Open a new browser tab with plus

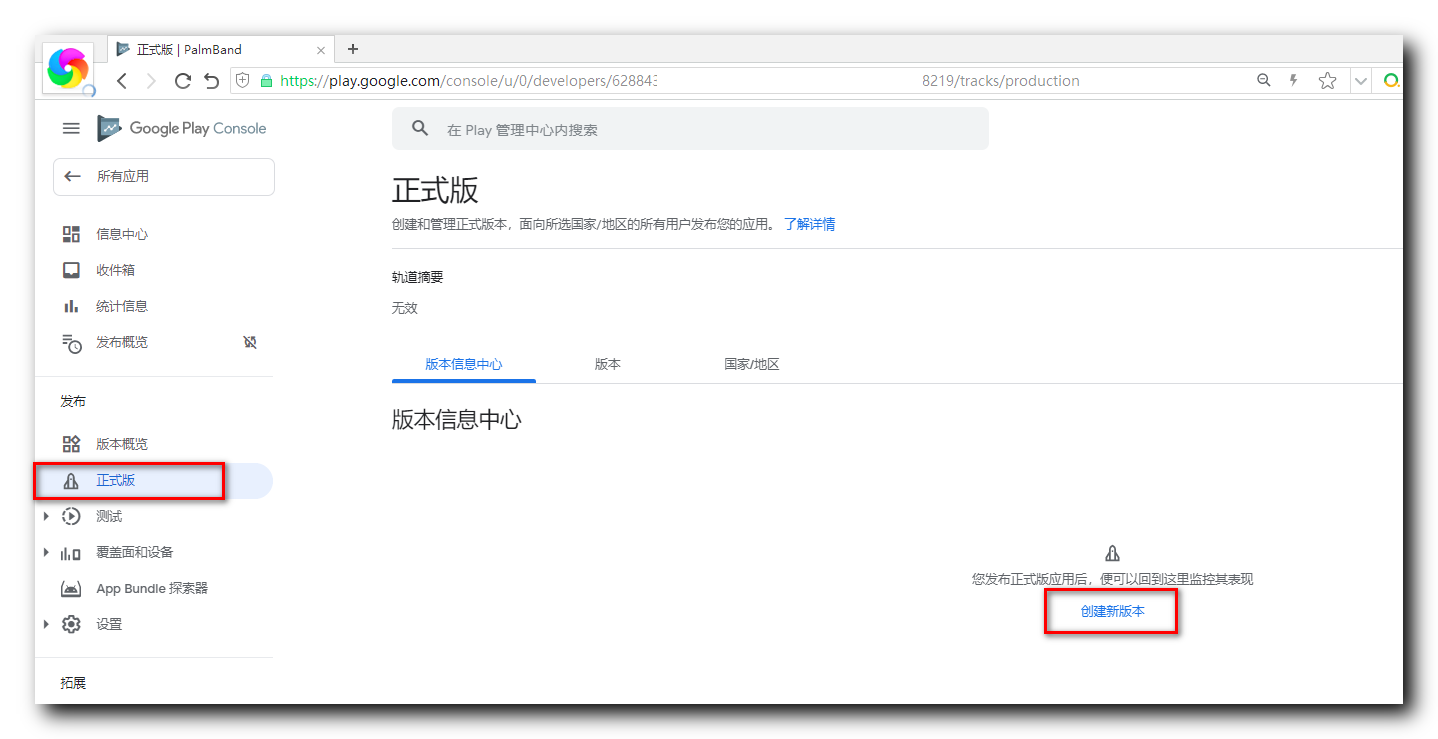pos(352,49)
